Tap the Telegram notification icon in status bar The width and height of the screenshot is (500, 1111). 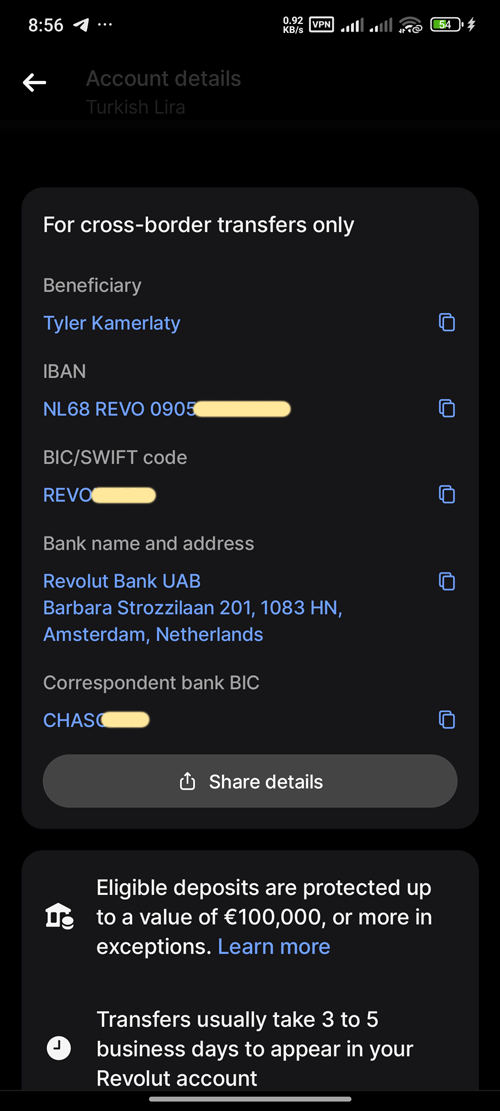[81, 25]
